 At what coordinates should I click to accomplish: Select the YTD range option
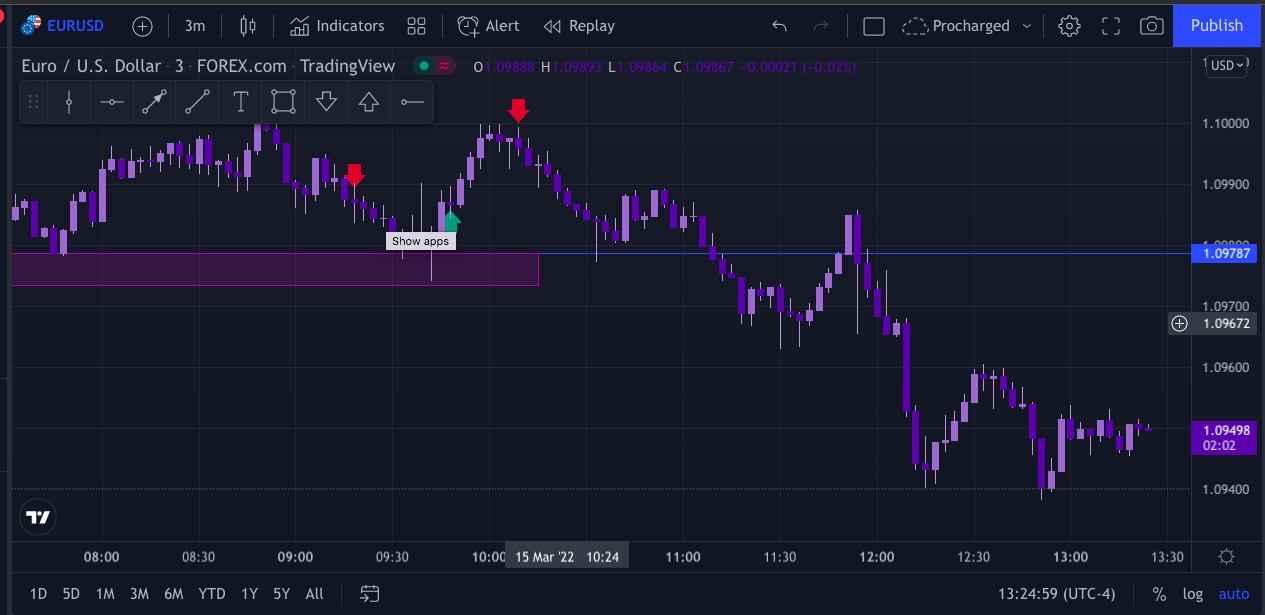point(211,593)
